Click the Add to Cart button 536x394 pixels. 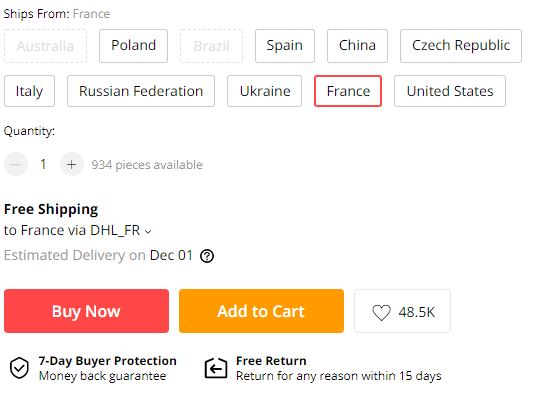(261, 311)
